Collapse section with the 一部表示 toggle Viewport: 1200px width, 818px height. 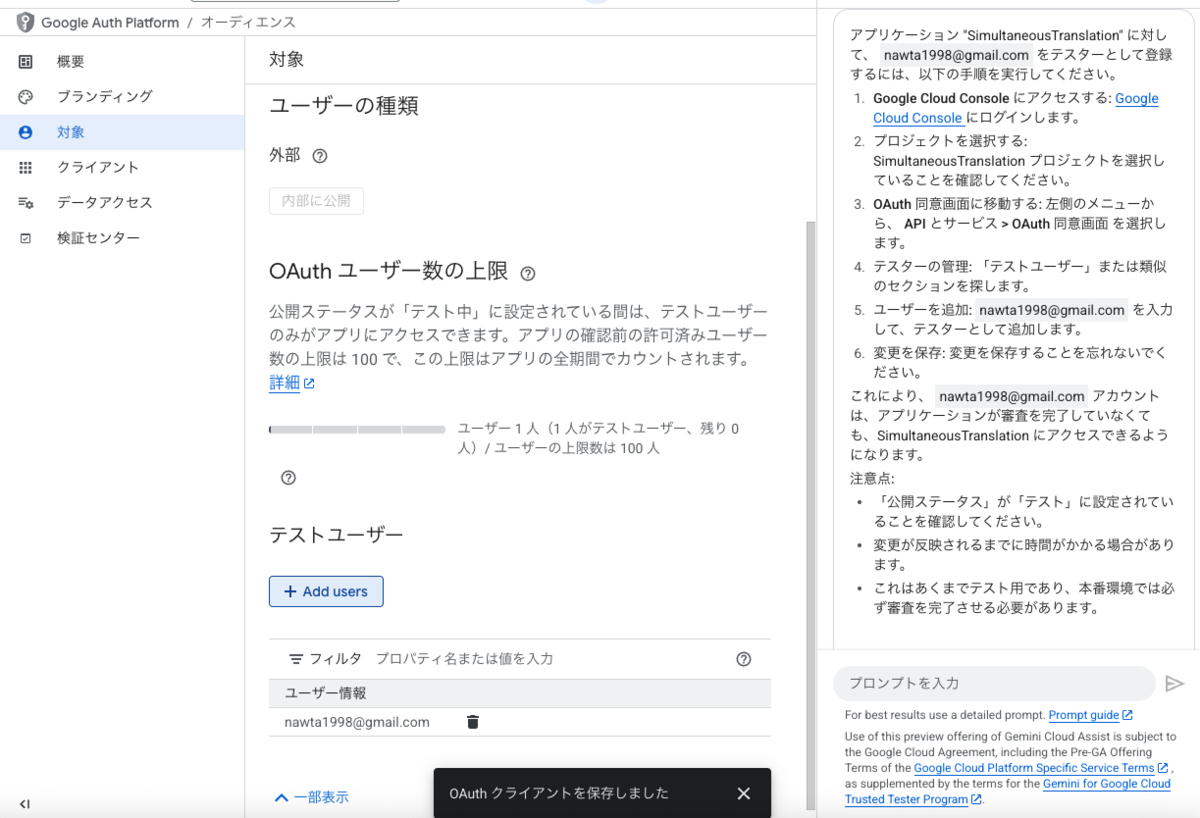point(311,797)
